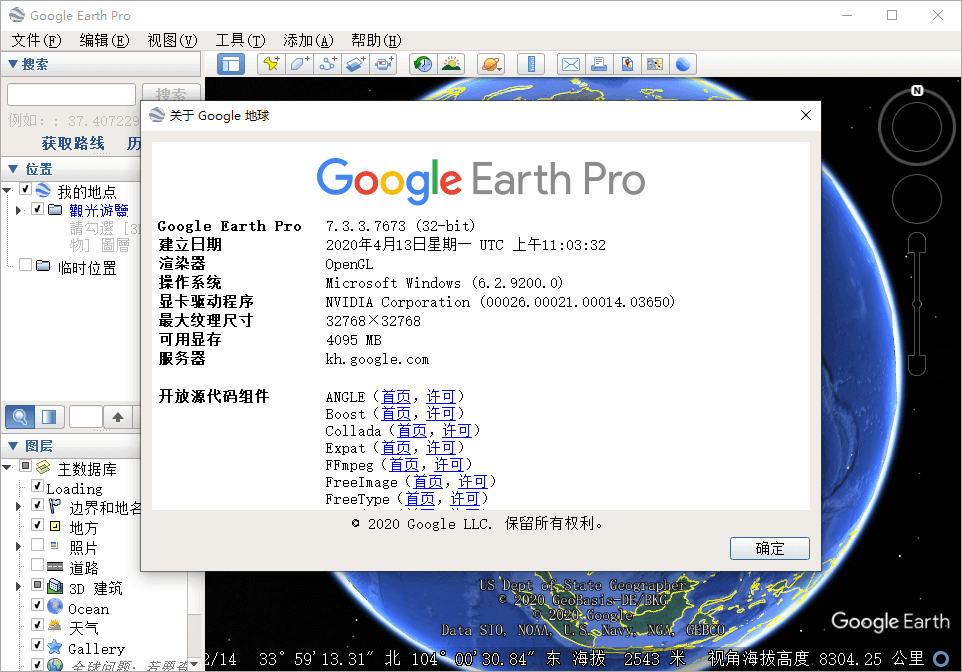Enable the 照片 layer checkbox
Image resolution: width=962 pixels, height=672 pixels.
pos(37,546)
